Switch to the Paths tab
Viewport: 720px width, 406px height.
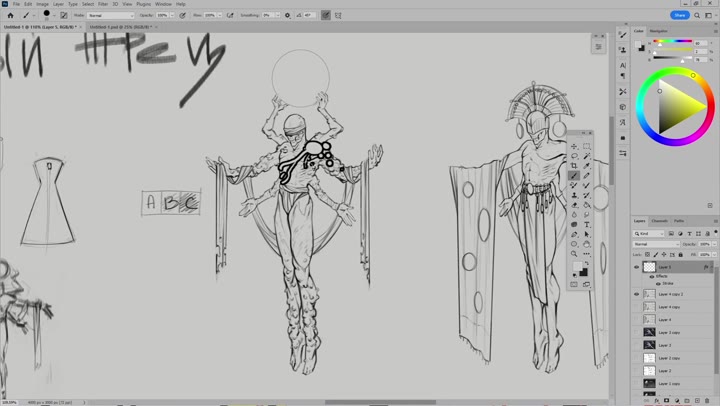coord(679,221)
